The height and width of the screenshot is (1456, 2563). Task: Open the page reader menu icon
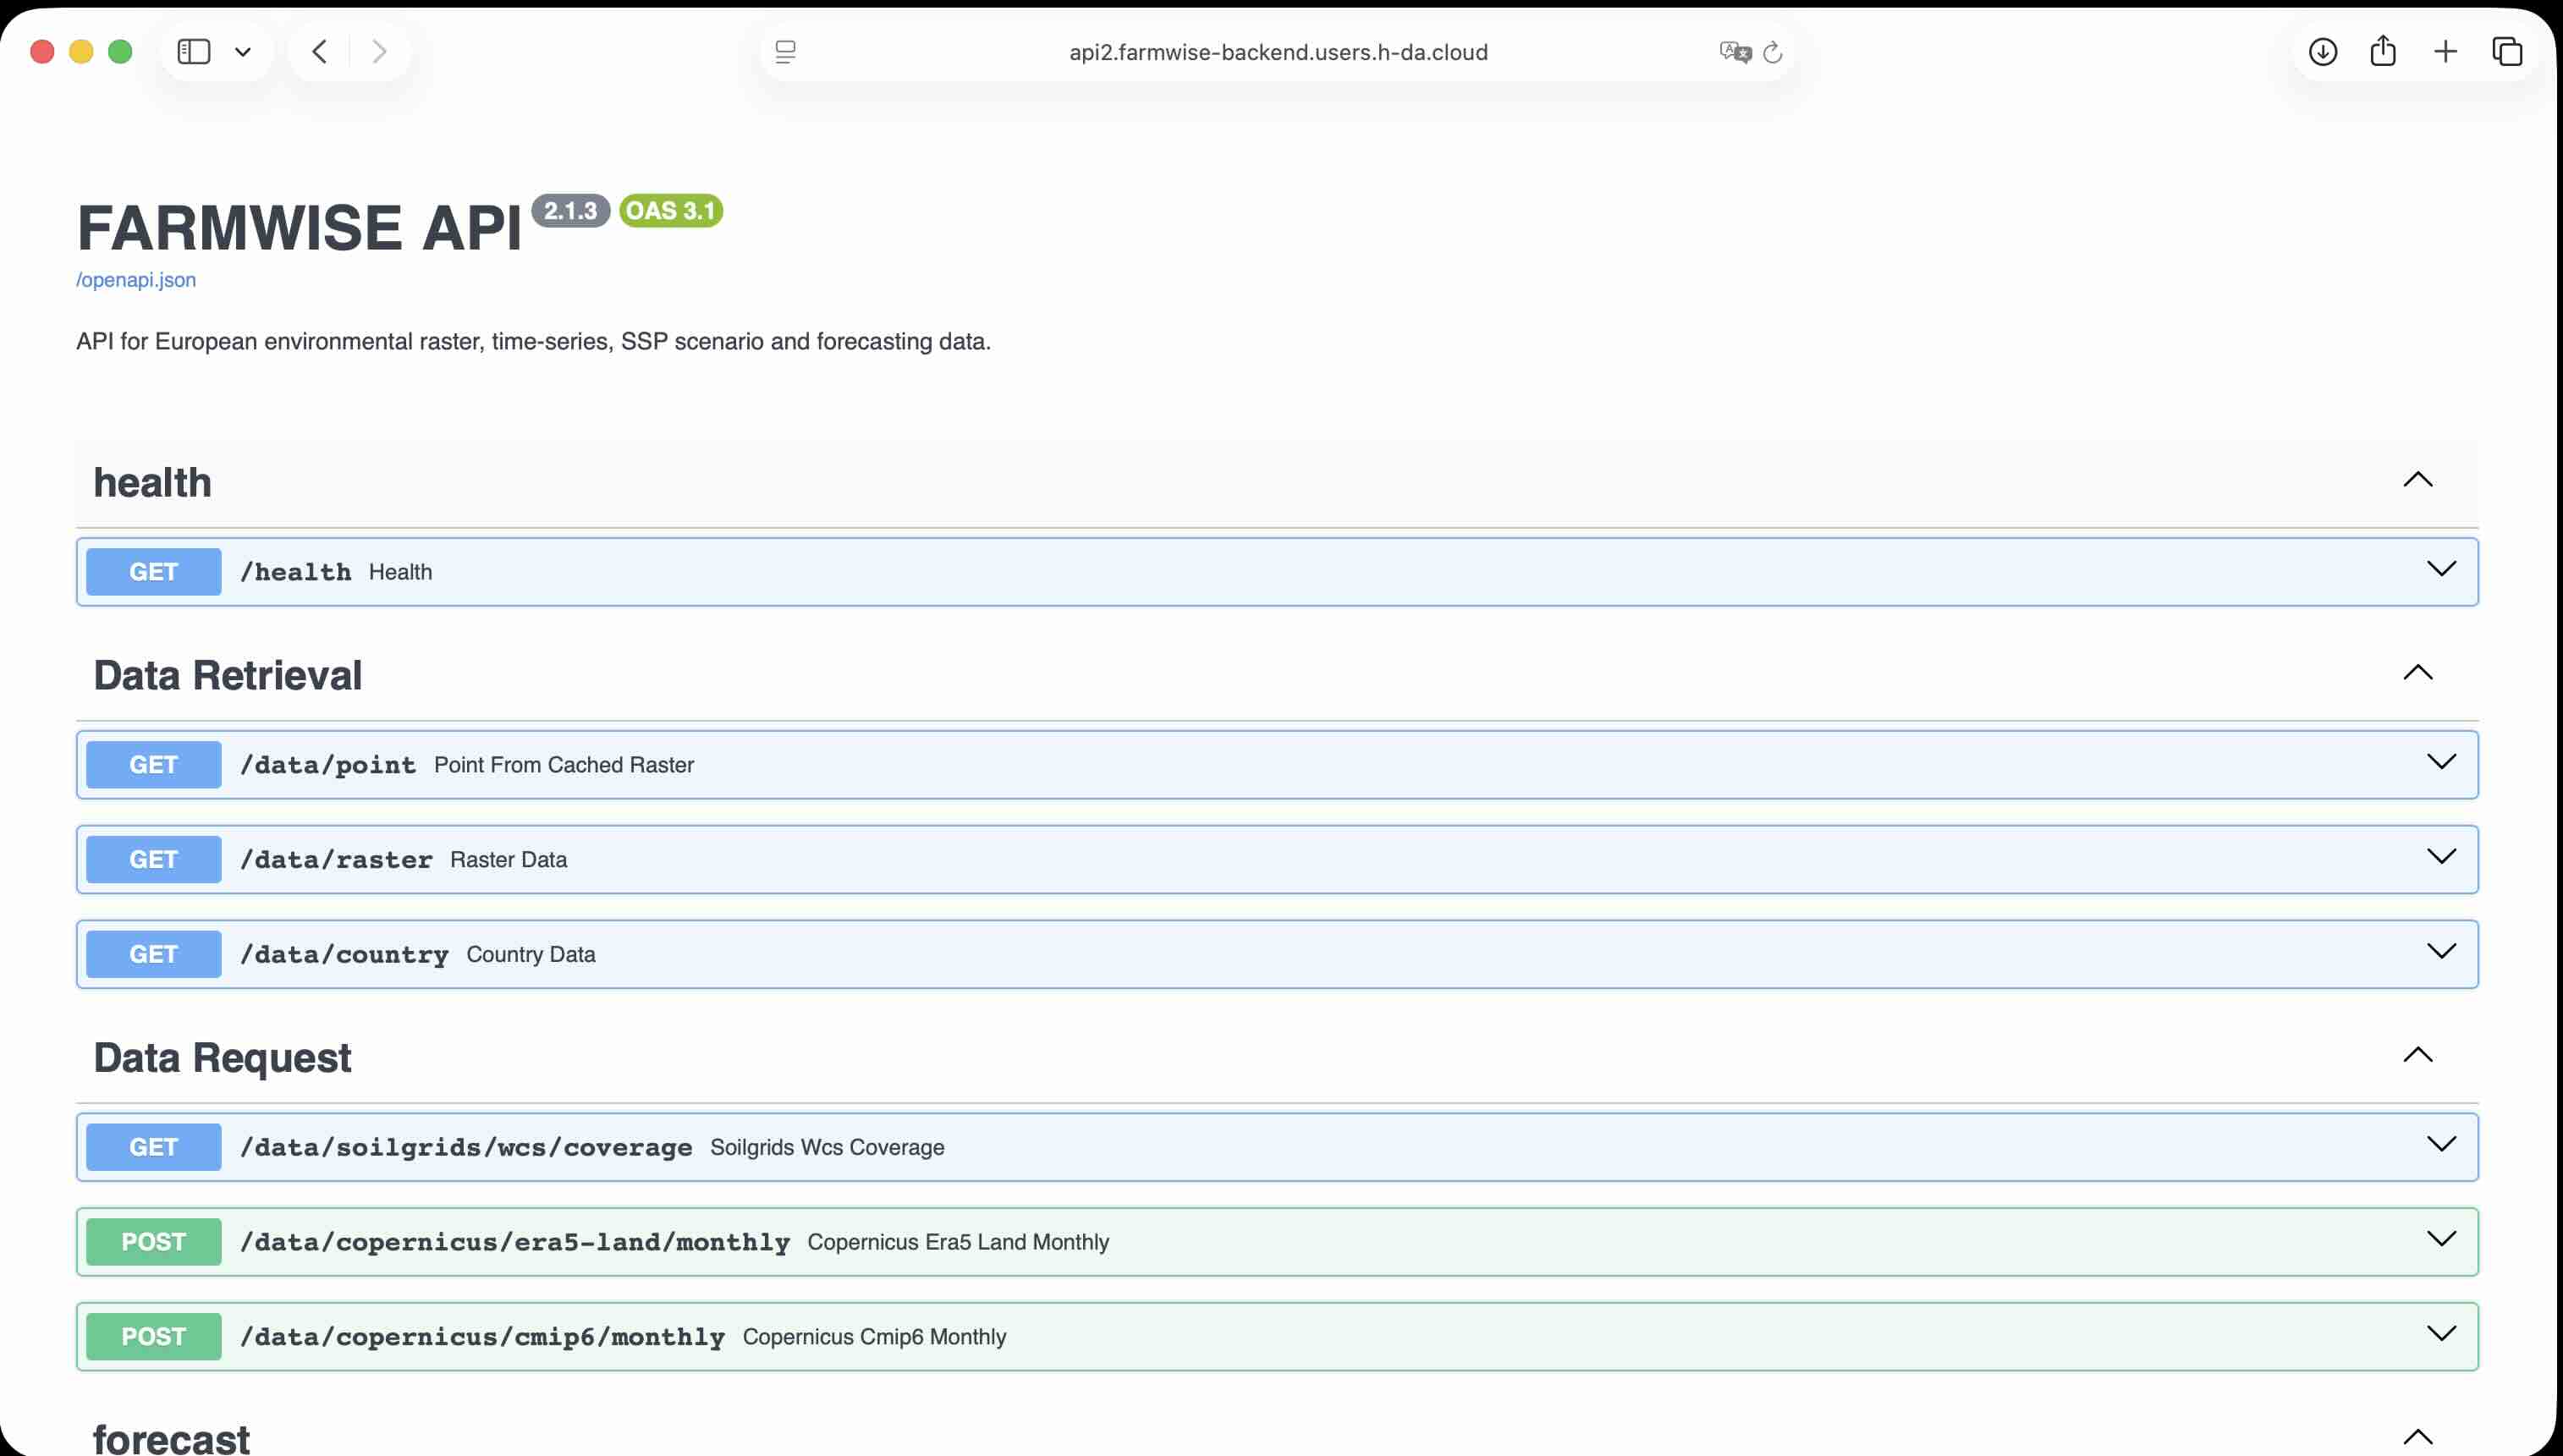[786, 52]
